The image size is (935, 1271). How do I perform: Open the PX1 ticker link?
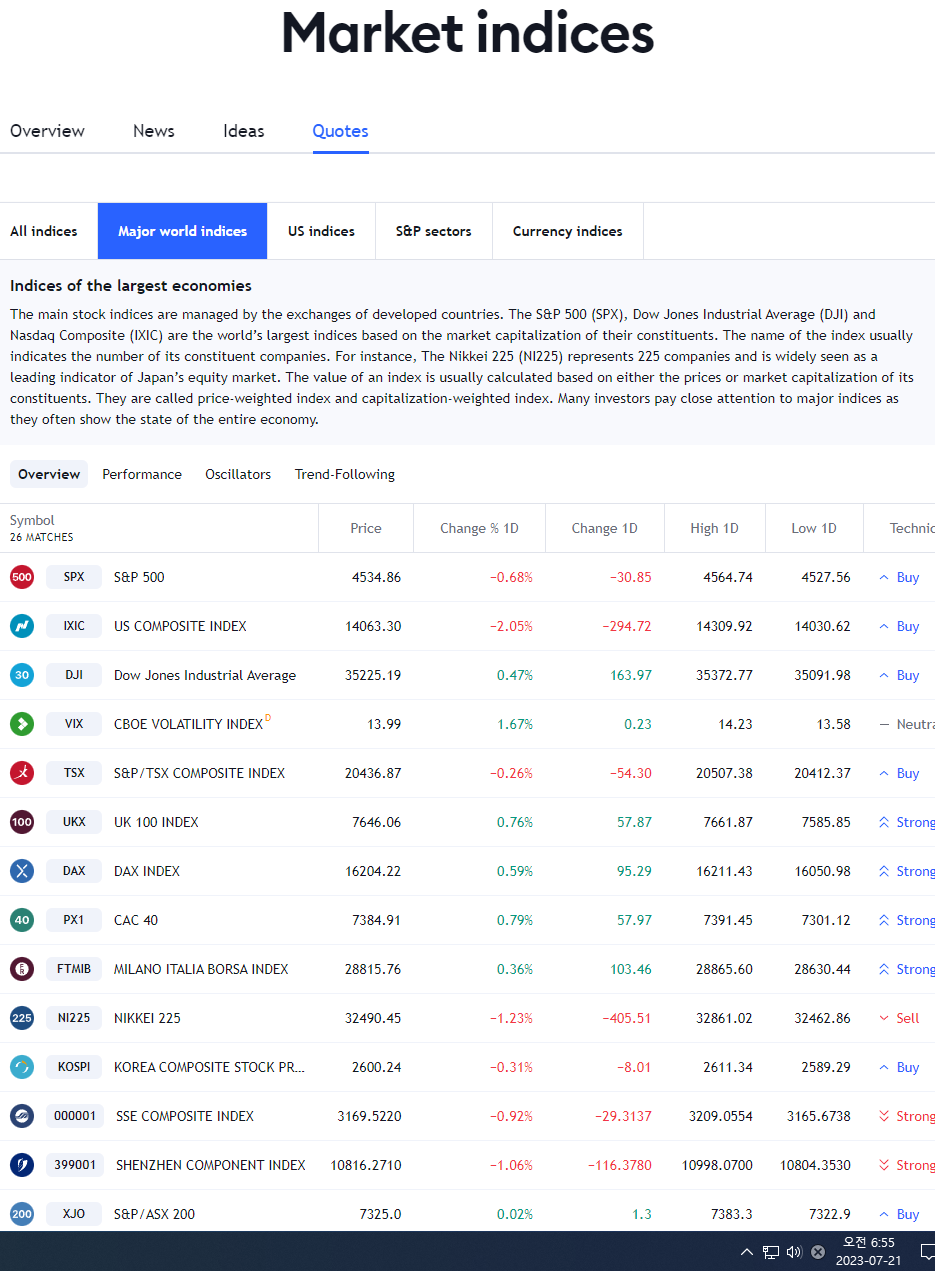[x=74, y=920]
